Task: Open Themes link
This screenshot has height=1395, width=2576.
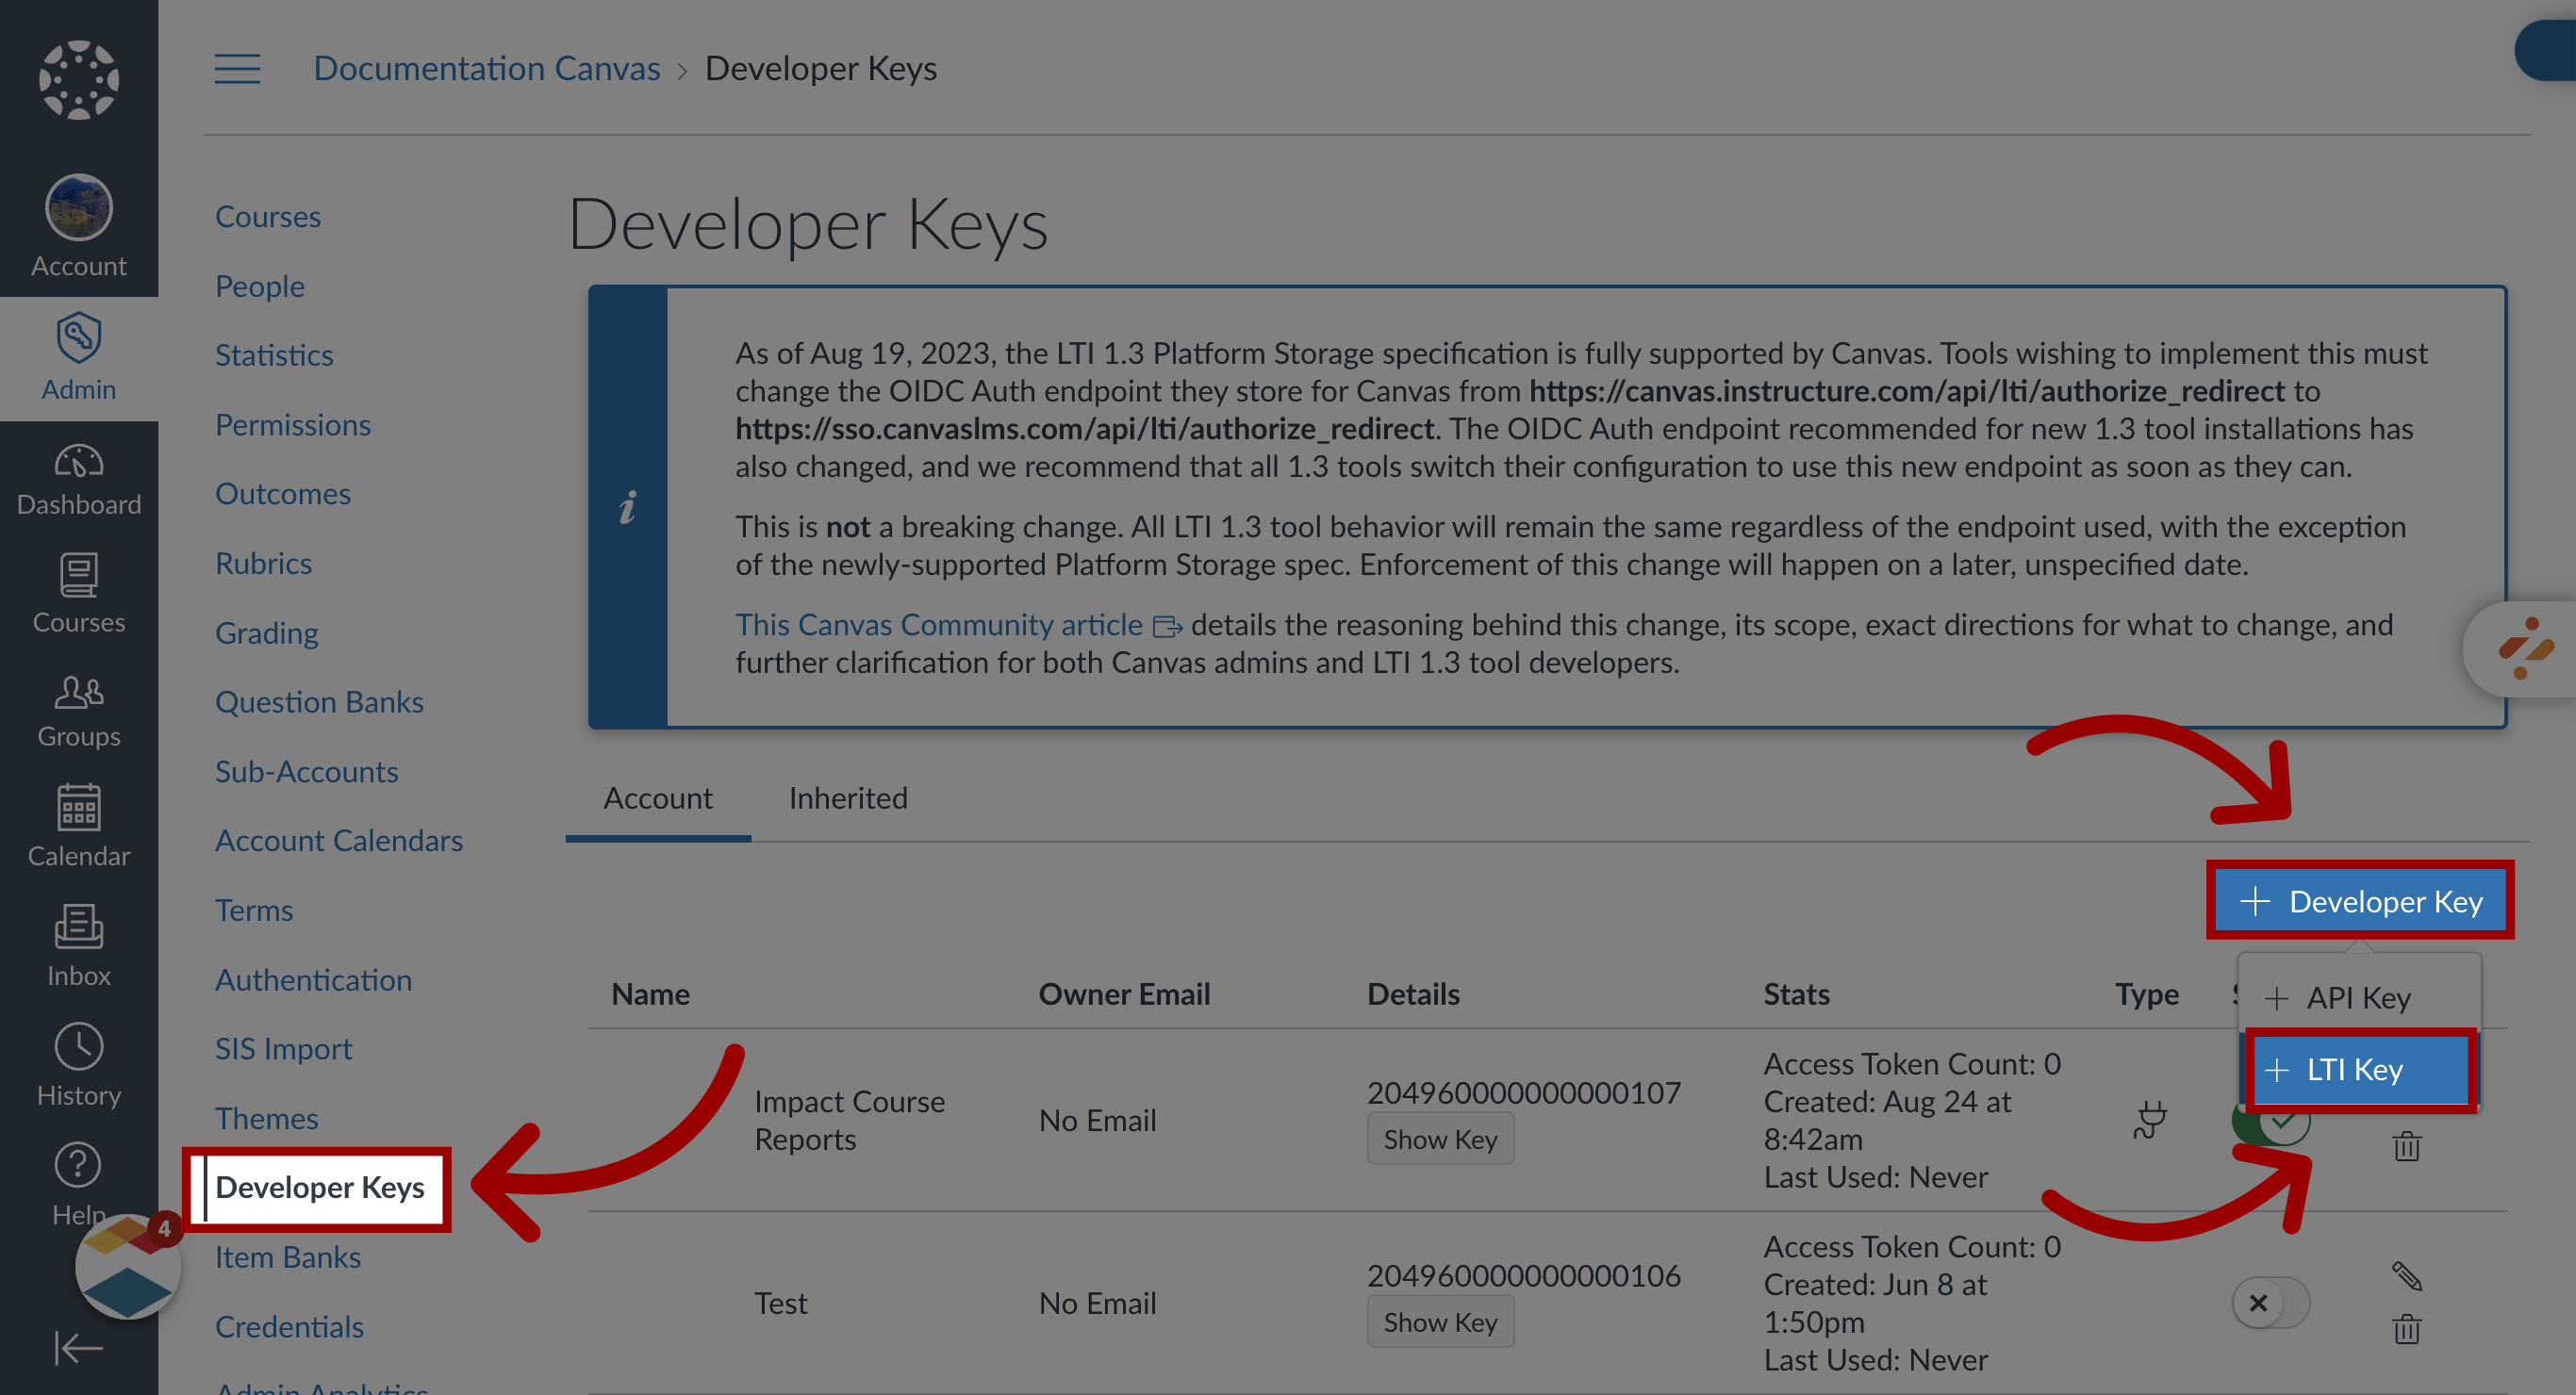Action: tap(267, 1118)
